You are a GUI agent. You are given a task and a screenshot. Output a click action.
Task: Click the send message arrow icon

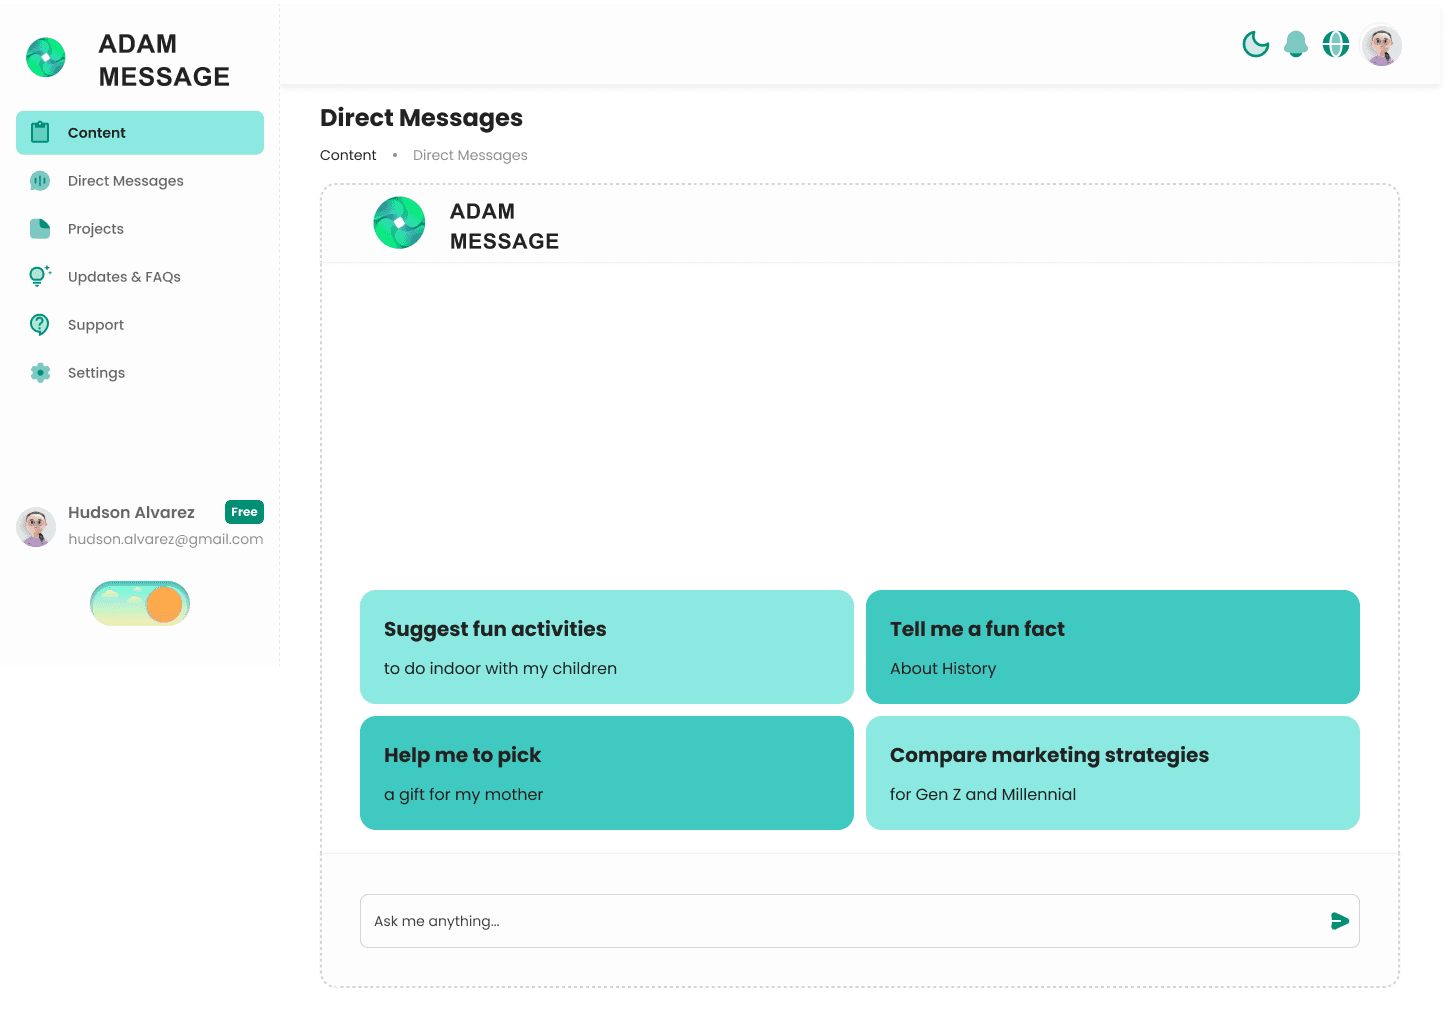1340,921
